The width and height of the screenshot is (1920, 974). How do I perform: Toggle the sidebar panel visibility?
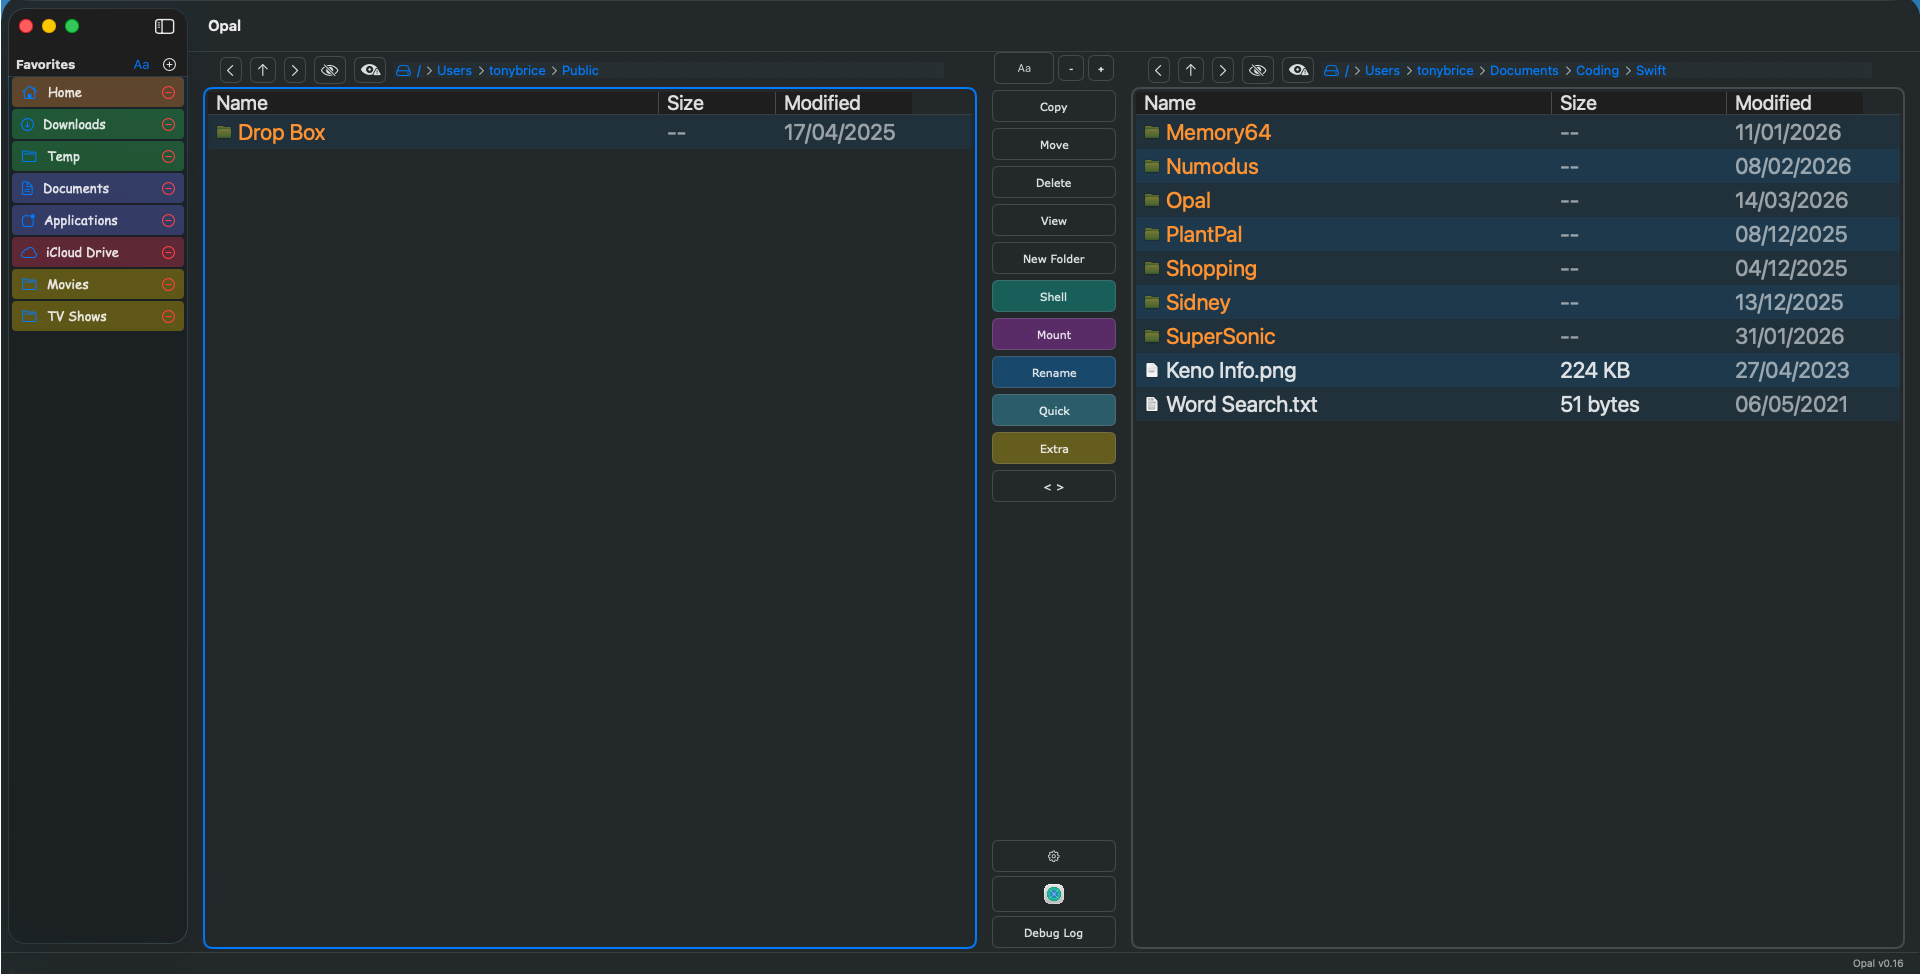pos(165,26)
